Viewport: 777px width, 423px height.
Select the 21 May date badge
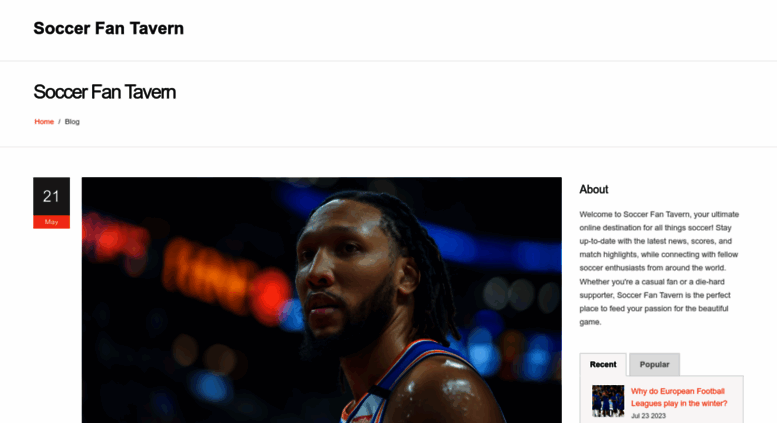52,203
